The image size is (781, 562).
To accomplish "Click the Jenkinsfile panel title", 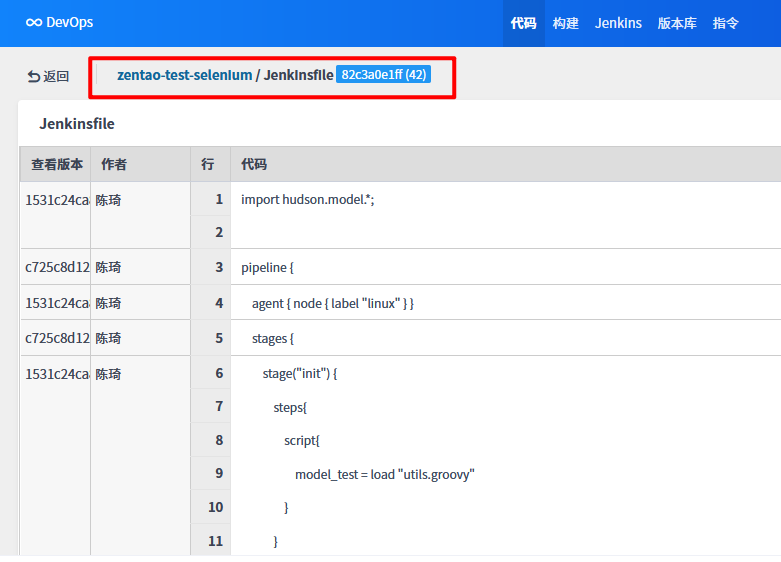I will [x=77, y=124].
